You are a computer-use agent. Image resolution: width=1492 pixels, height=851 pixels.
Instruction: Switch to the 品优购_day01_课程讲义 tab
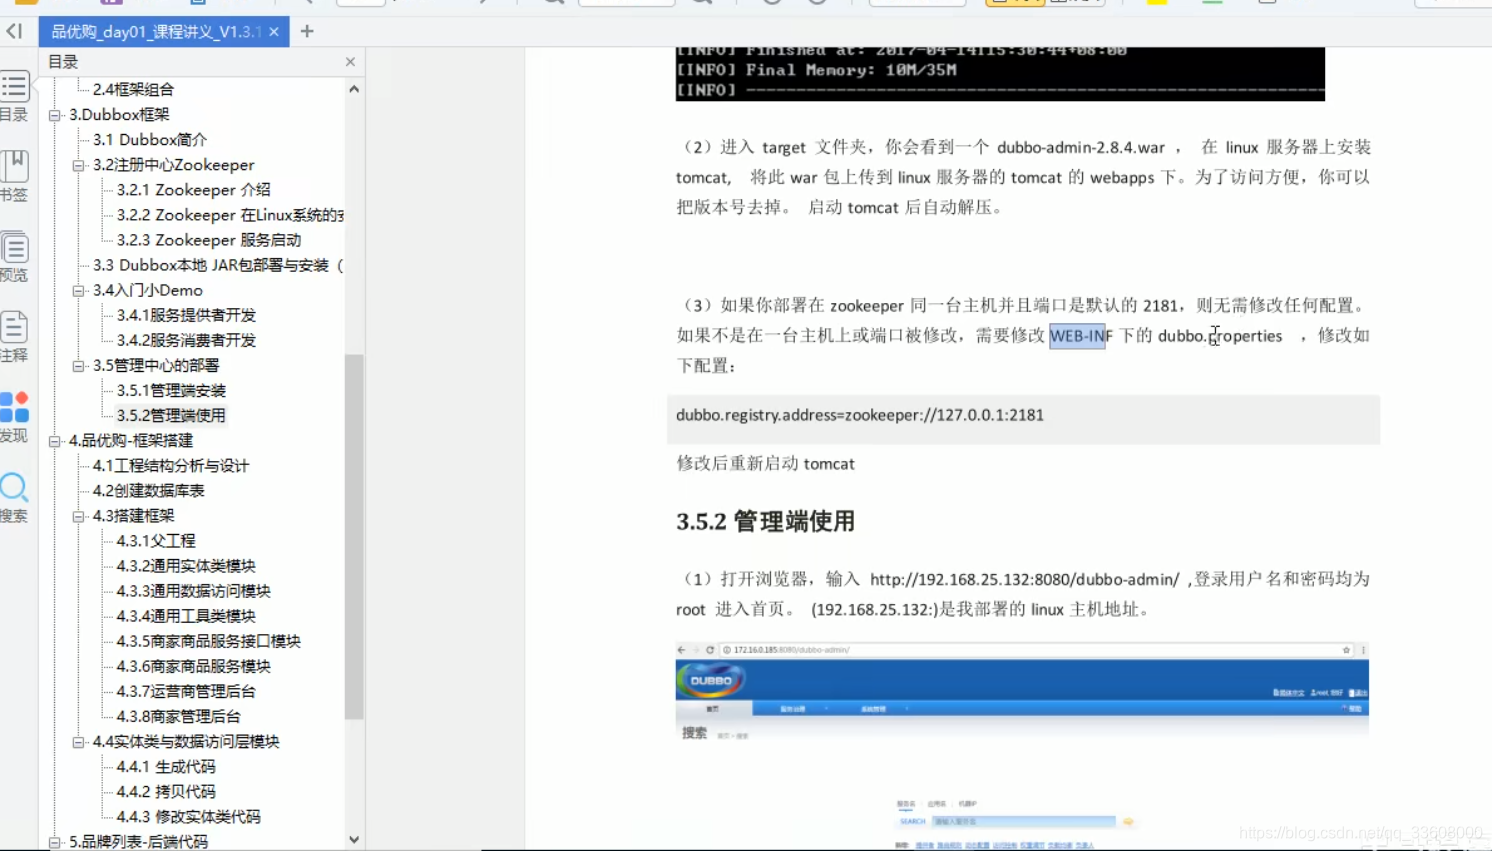point(156,32)
